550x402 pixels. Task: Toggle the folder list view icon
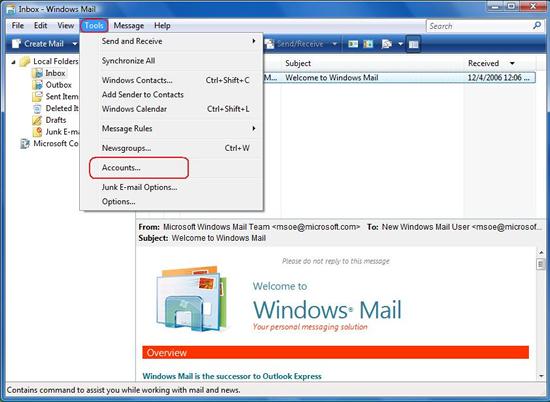pos(414,44)
